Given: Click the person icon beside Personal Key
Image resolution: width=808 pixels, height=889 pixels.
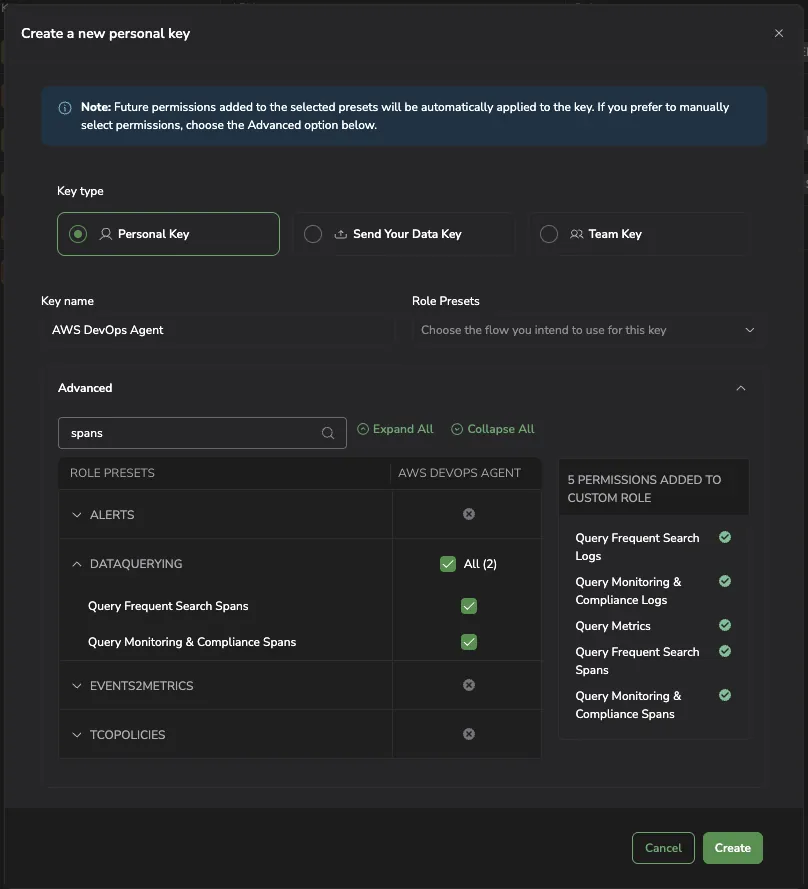Looking at the screenshot, I should [x=105, y=234].
